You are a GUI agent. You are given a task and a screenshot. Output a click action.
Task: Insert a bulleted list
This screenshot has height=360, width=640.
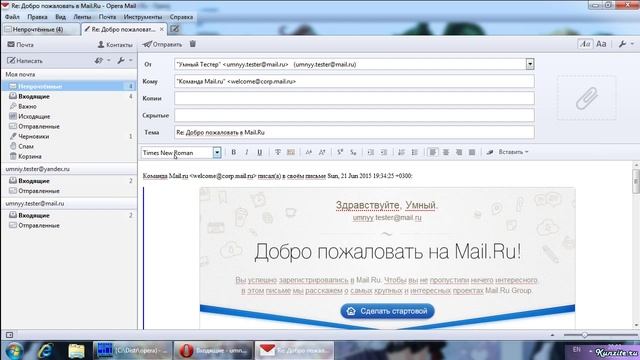pos(415,152)
